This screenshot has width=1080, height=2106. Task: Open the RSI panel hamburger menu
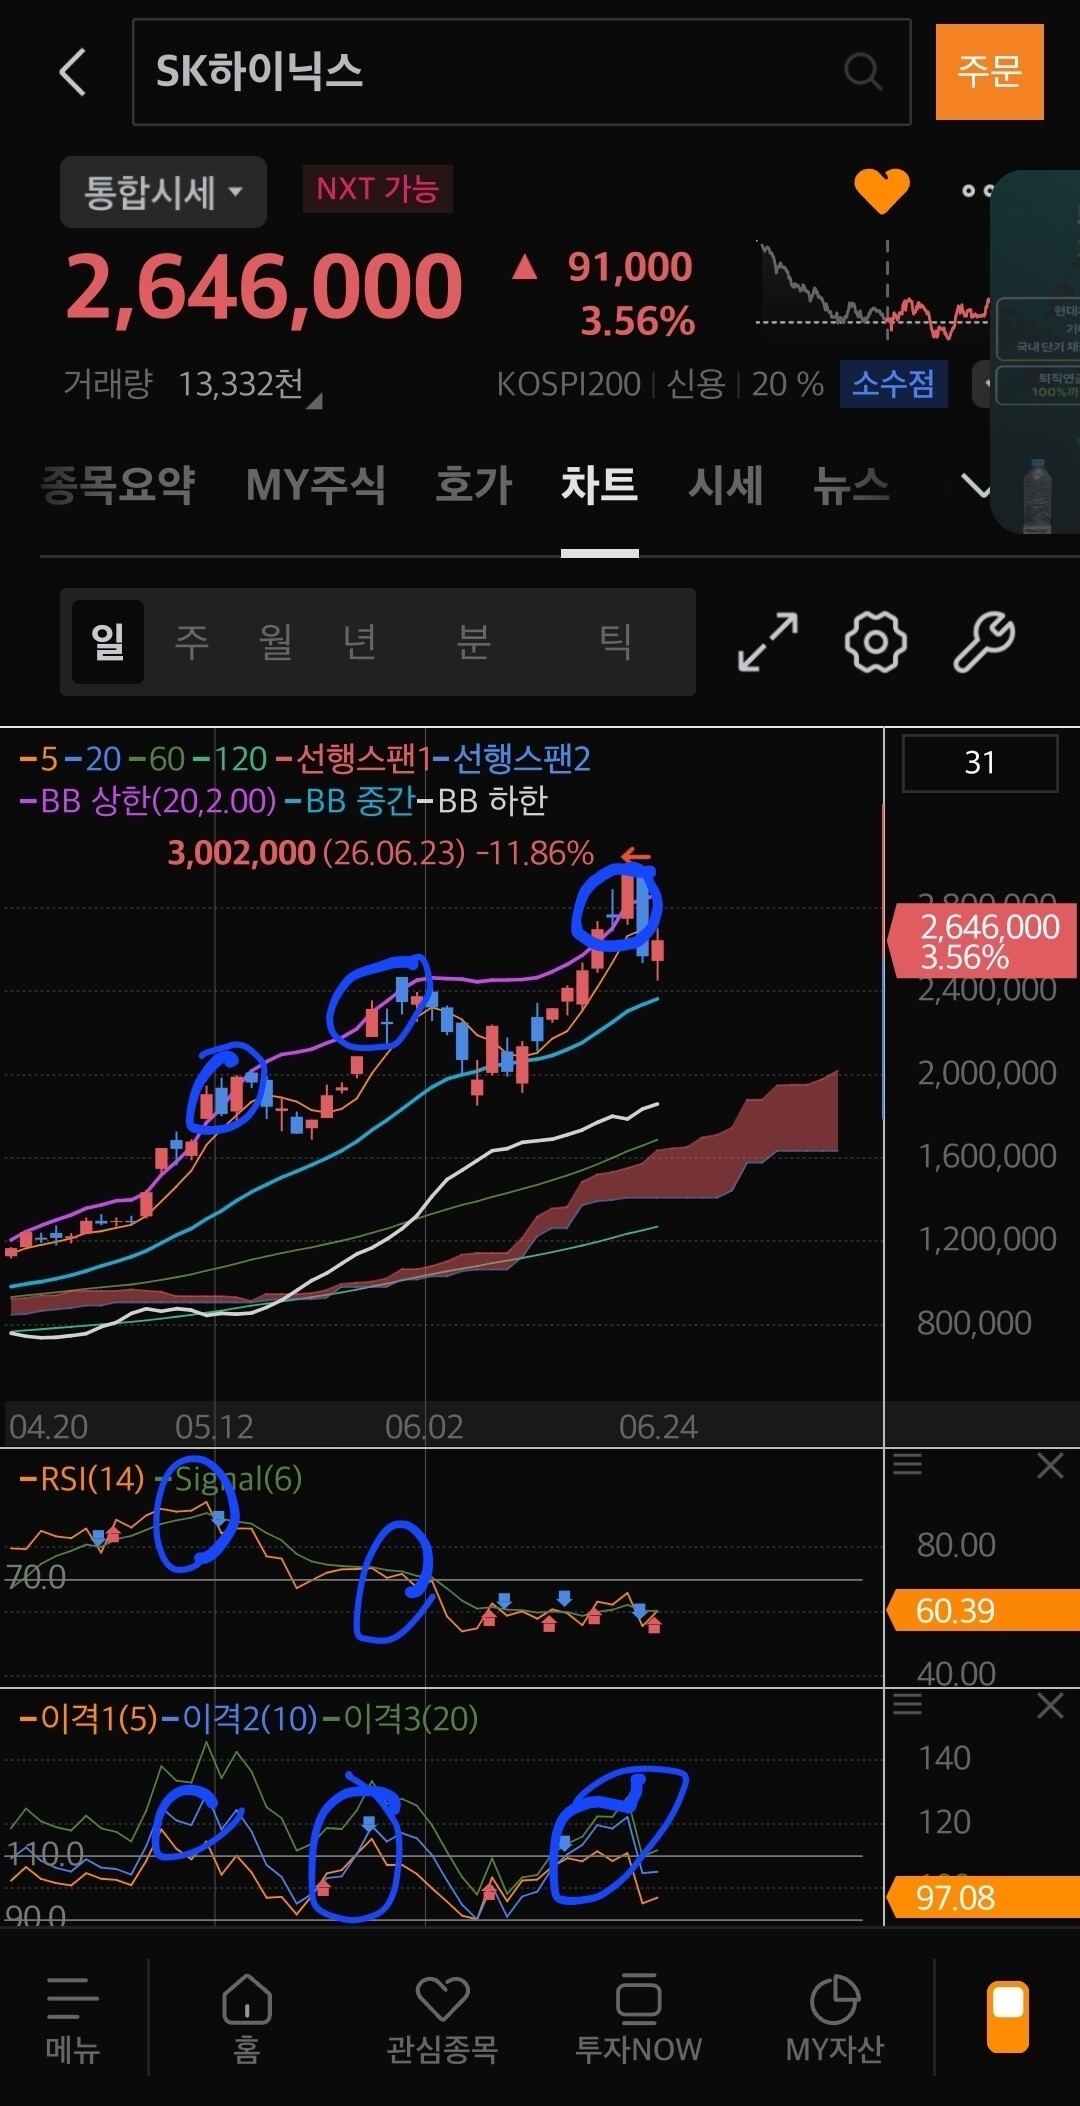pos(907,1465)
